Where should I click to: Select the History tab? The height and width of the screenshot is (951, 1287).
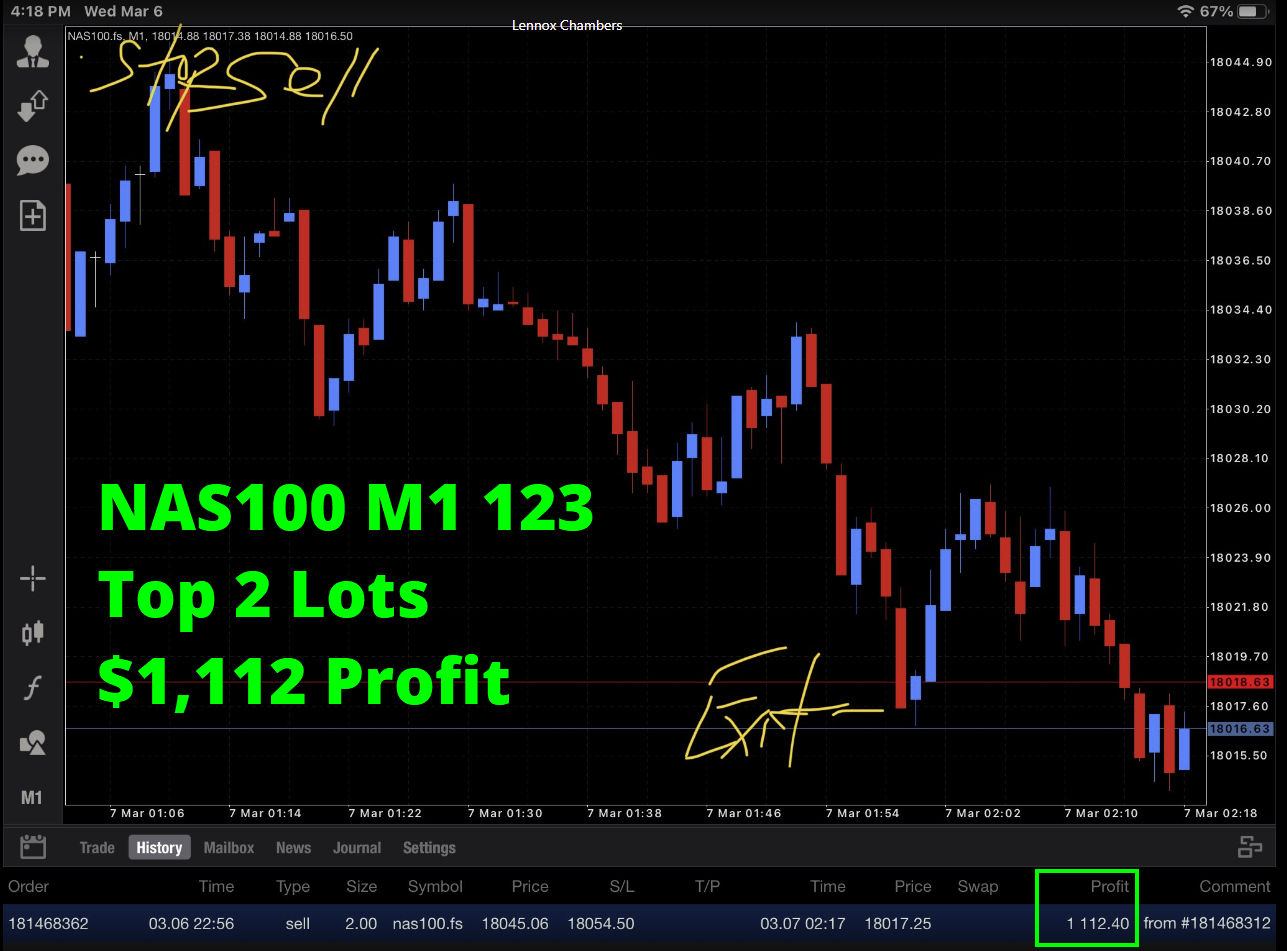click(159, 848)
